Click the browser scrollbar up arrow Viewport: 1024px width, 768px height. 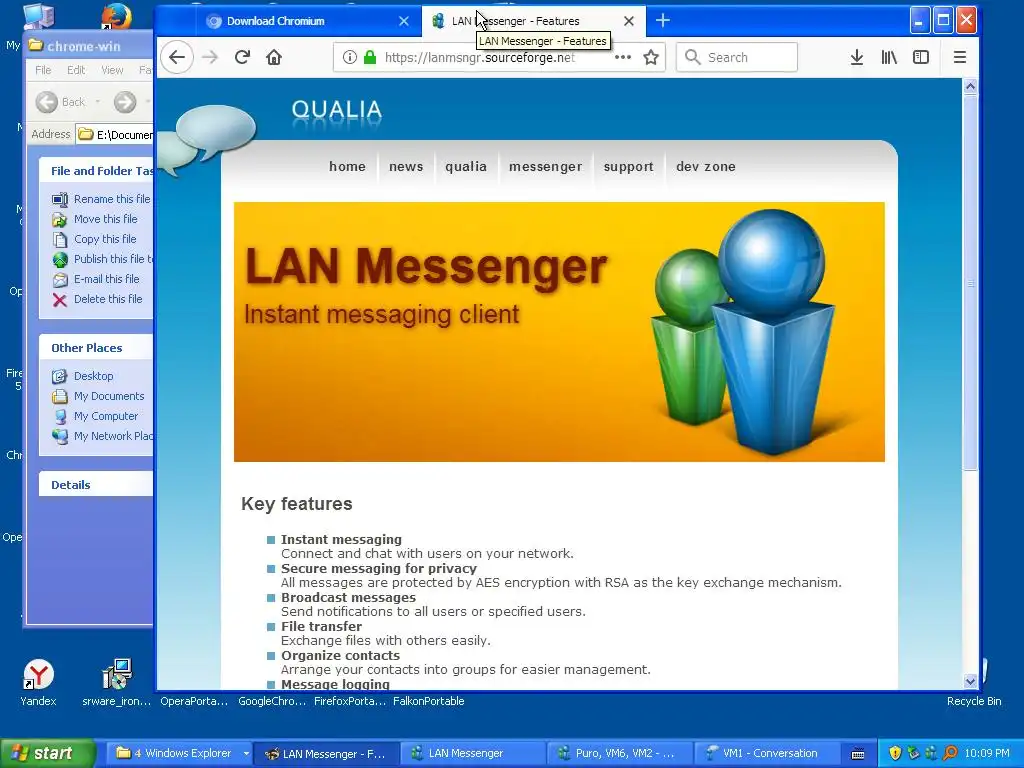tap(970, 86)
